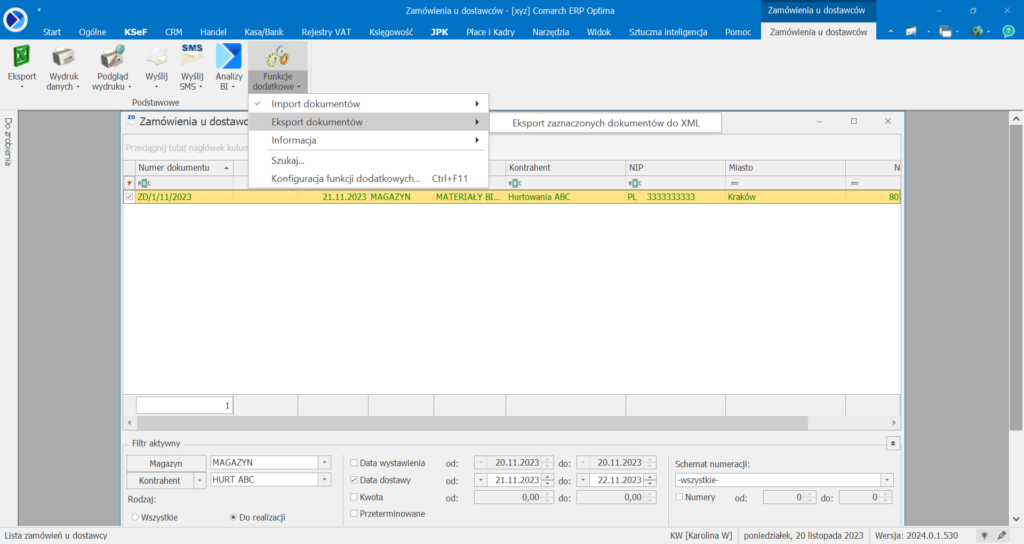The height and width of the screenshot is (544, 1024).
Task: Open Podgląd wydruku print preview icon
Action: pyautogui.click(x=112, y=57)
